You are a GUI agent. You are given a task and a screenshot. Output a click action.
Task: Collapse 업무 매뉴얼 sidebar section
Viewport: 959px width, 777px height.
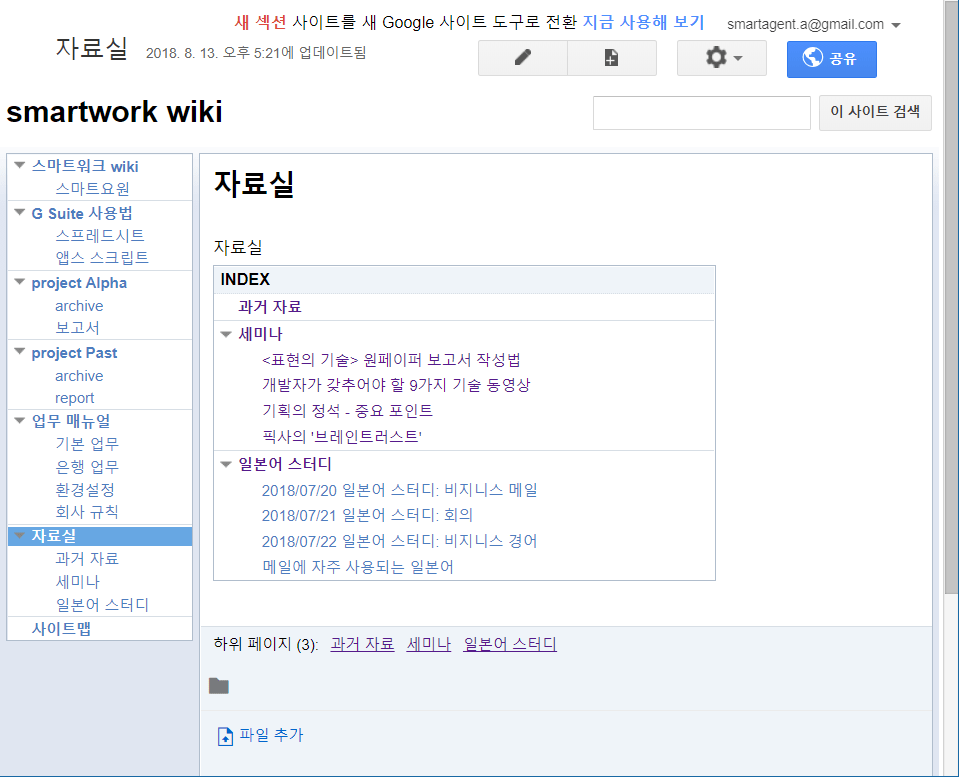(x=20, y=420)
